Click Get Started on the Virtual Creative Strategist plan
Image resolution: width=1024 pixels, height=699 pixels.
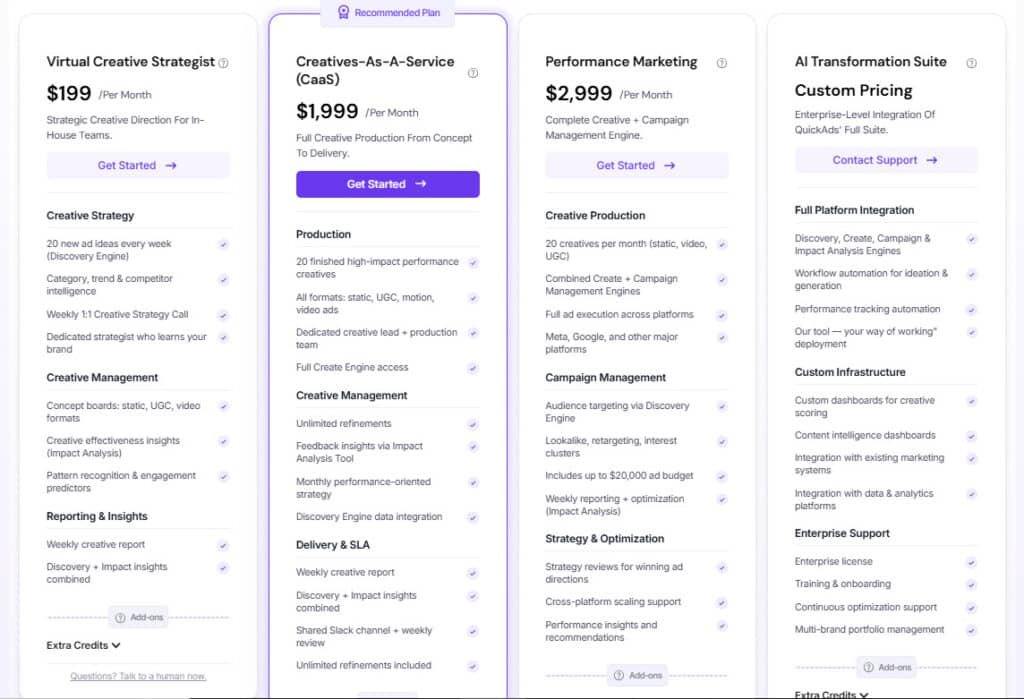point(137,164)
